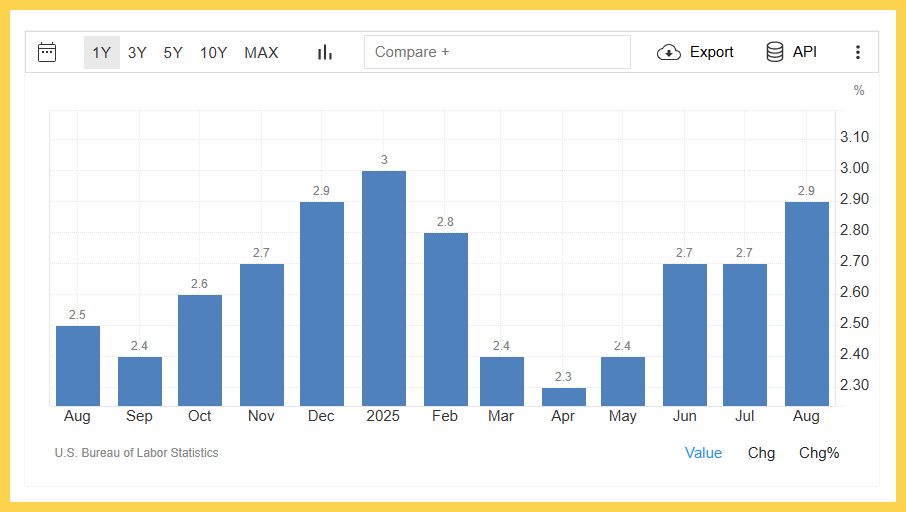Switch to the 10Y time range
The width and height of the screenshot is (906, 512).
(x=213, y=52)
